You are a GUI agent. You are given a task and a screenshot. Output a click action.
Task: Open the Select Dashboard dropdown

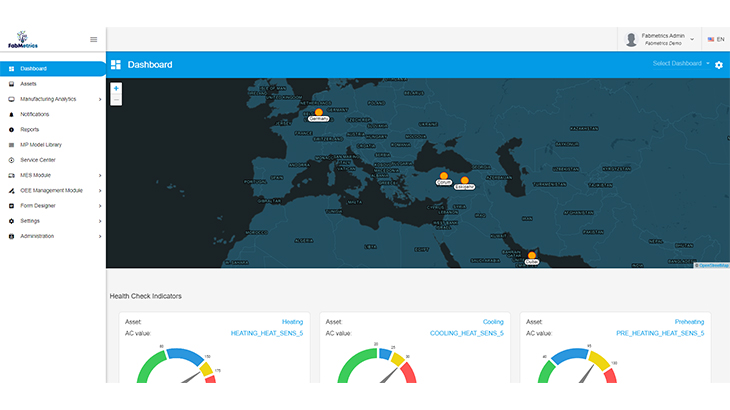681,64
